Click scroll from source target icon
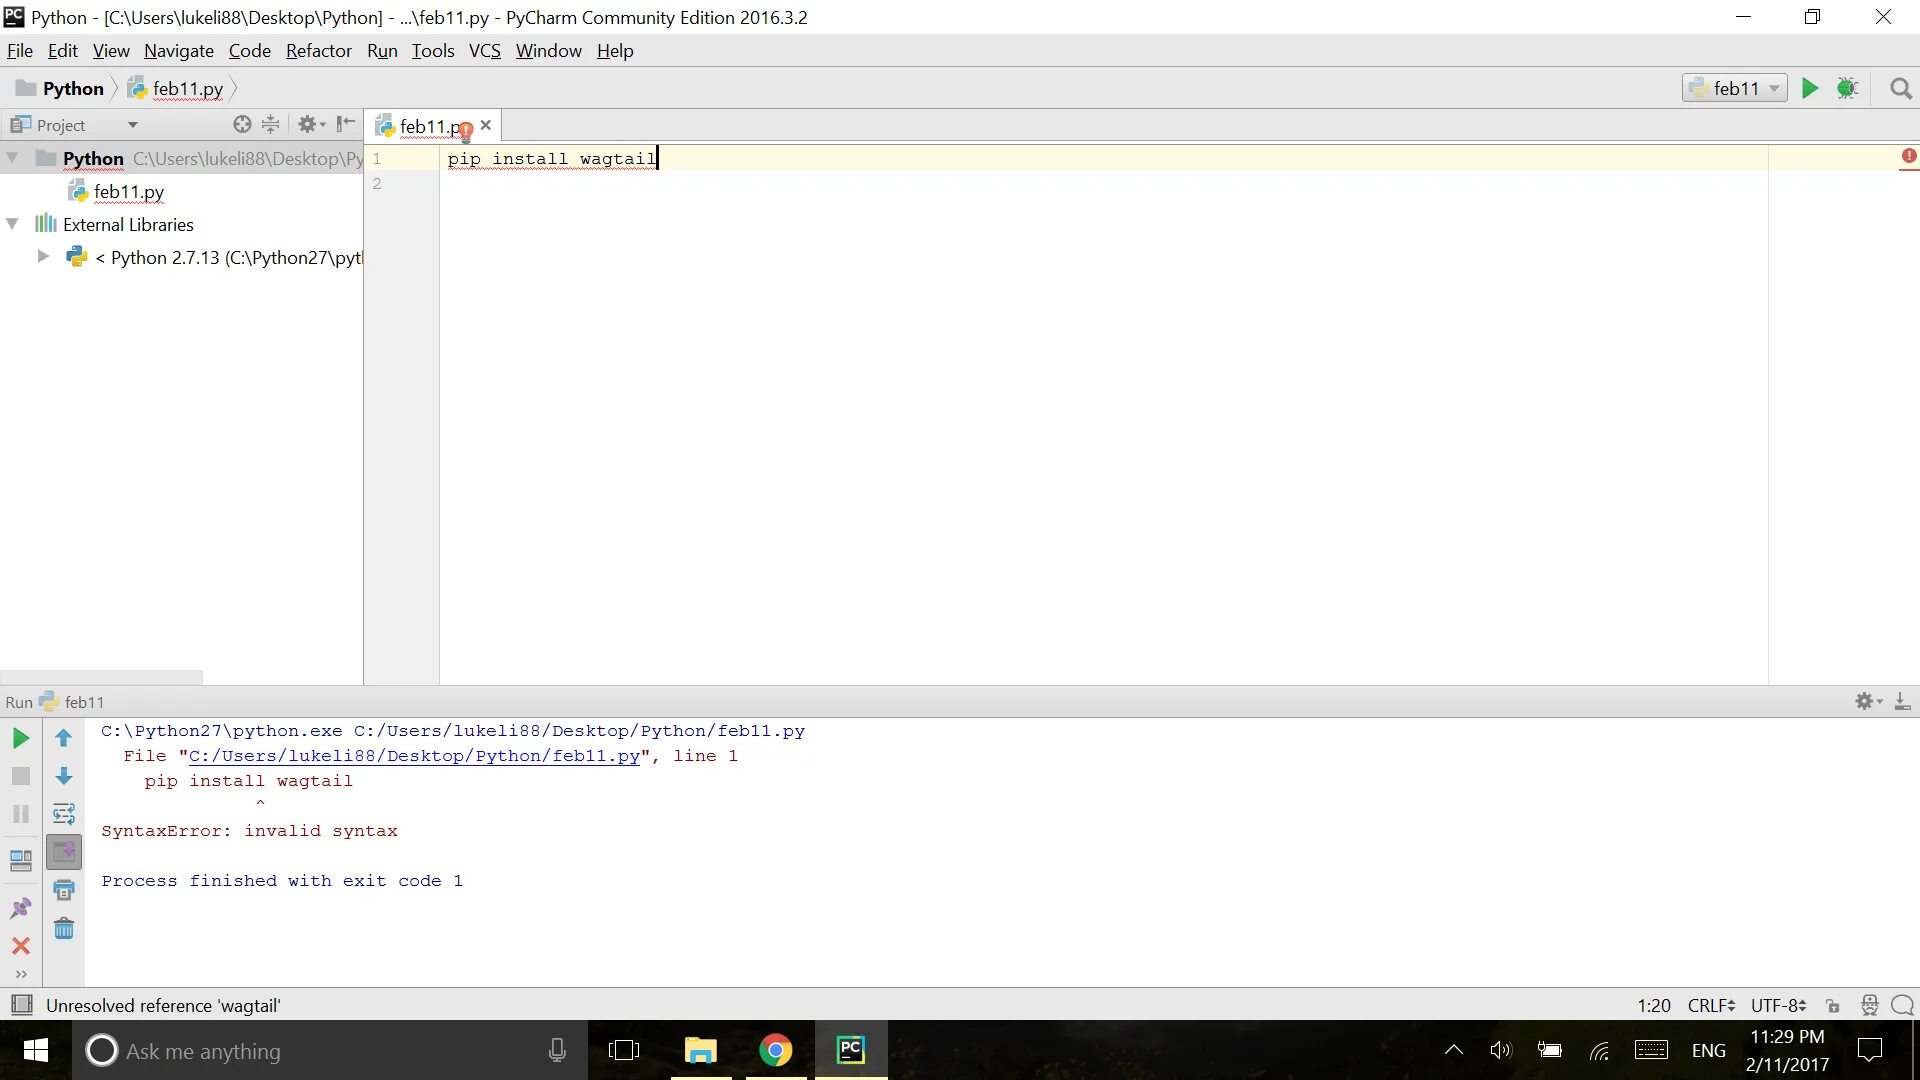This screenshot has width=1920, height=1080. [242, 124]
